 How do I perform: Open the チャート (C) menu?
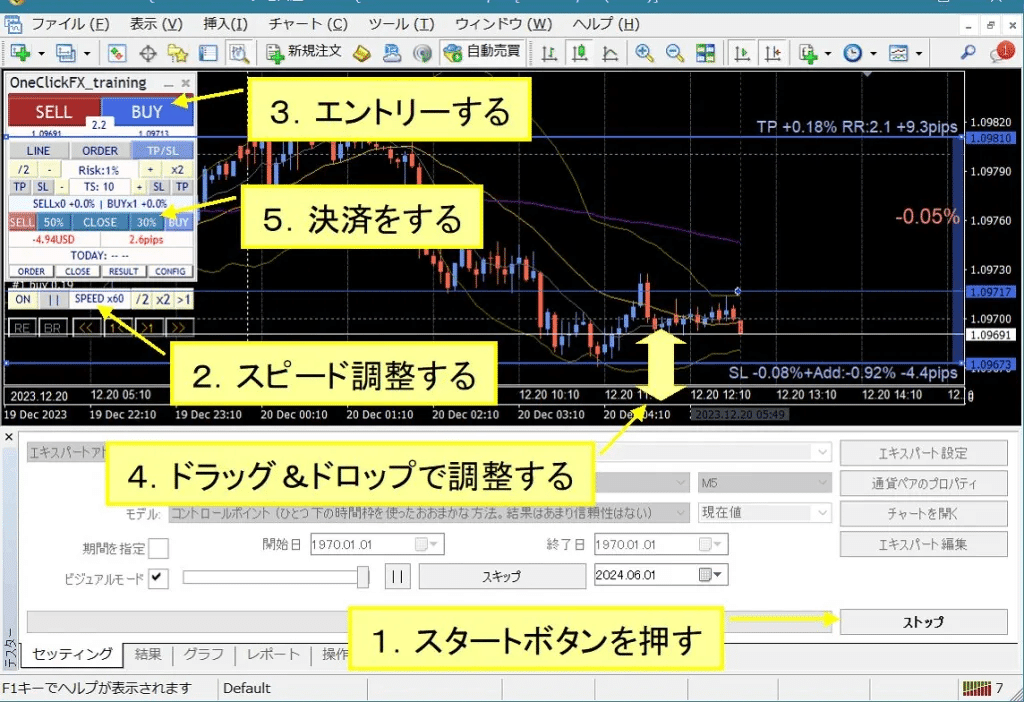[x=308, y=24]
